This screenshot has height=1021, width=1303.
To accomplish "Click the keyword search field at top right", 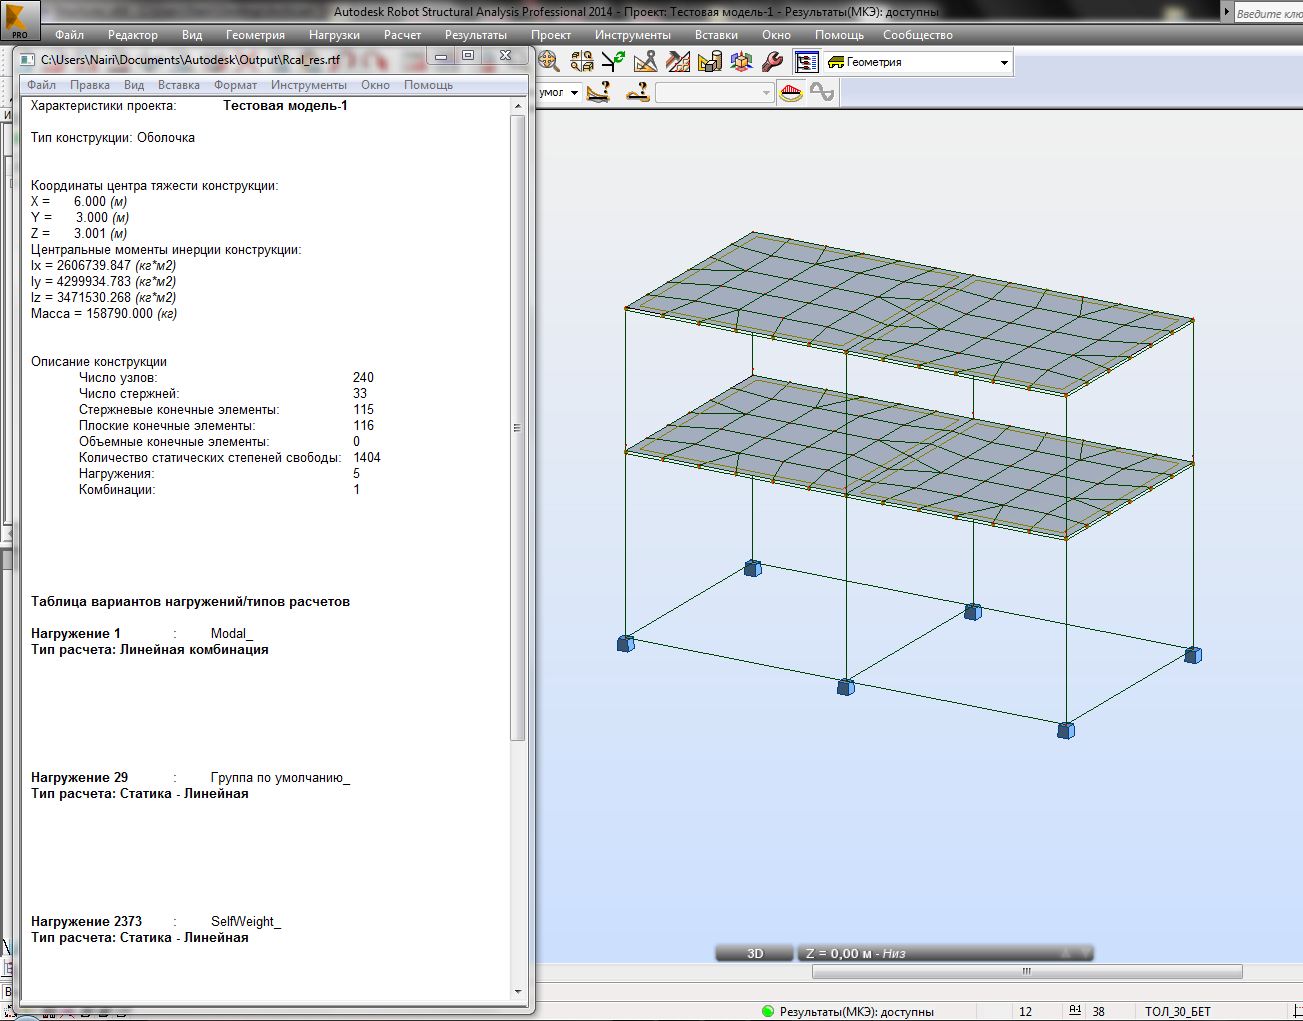I will pos(1268,13).
